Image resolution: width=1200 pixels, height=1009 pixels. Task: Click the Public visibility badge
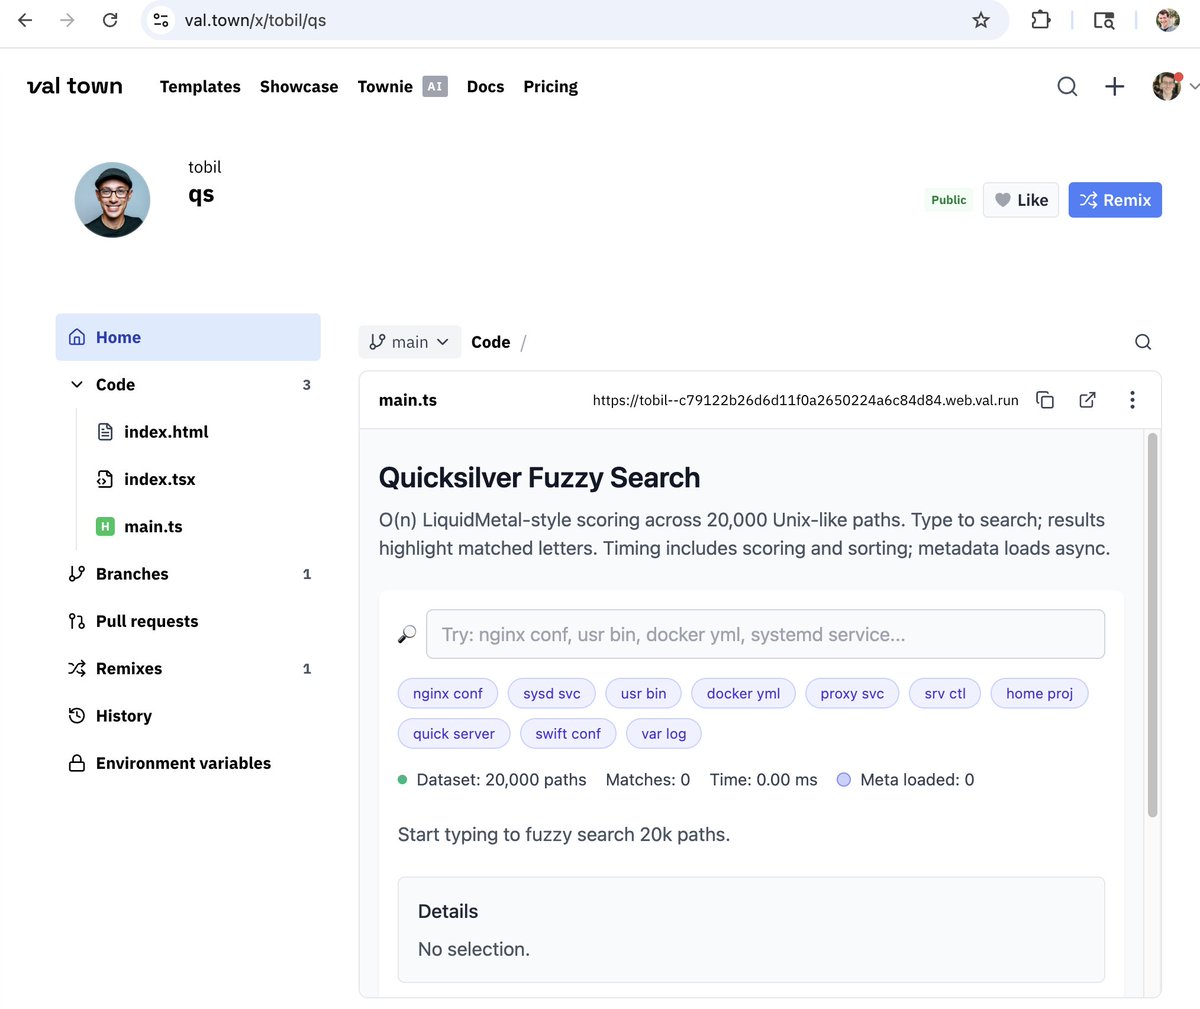click(x=948, y=200)
